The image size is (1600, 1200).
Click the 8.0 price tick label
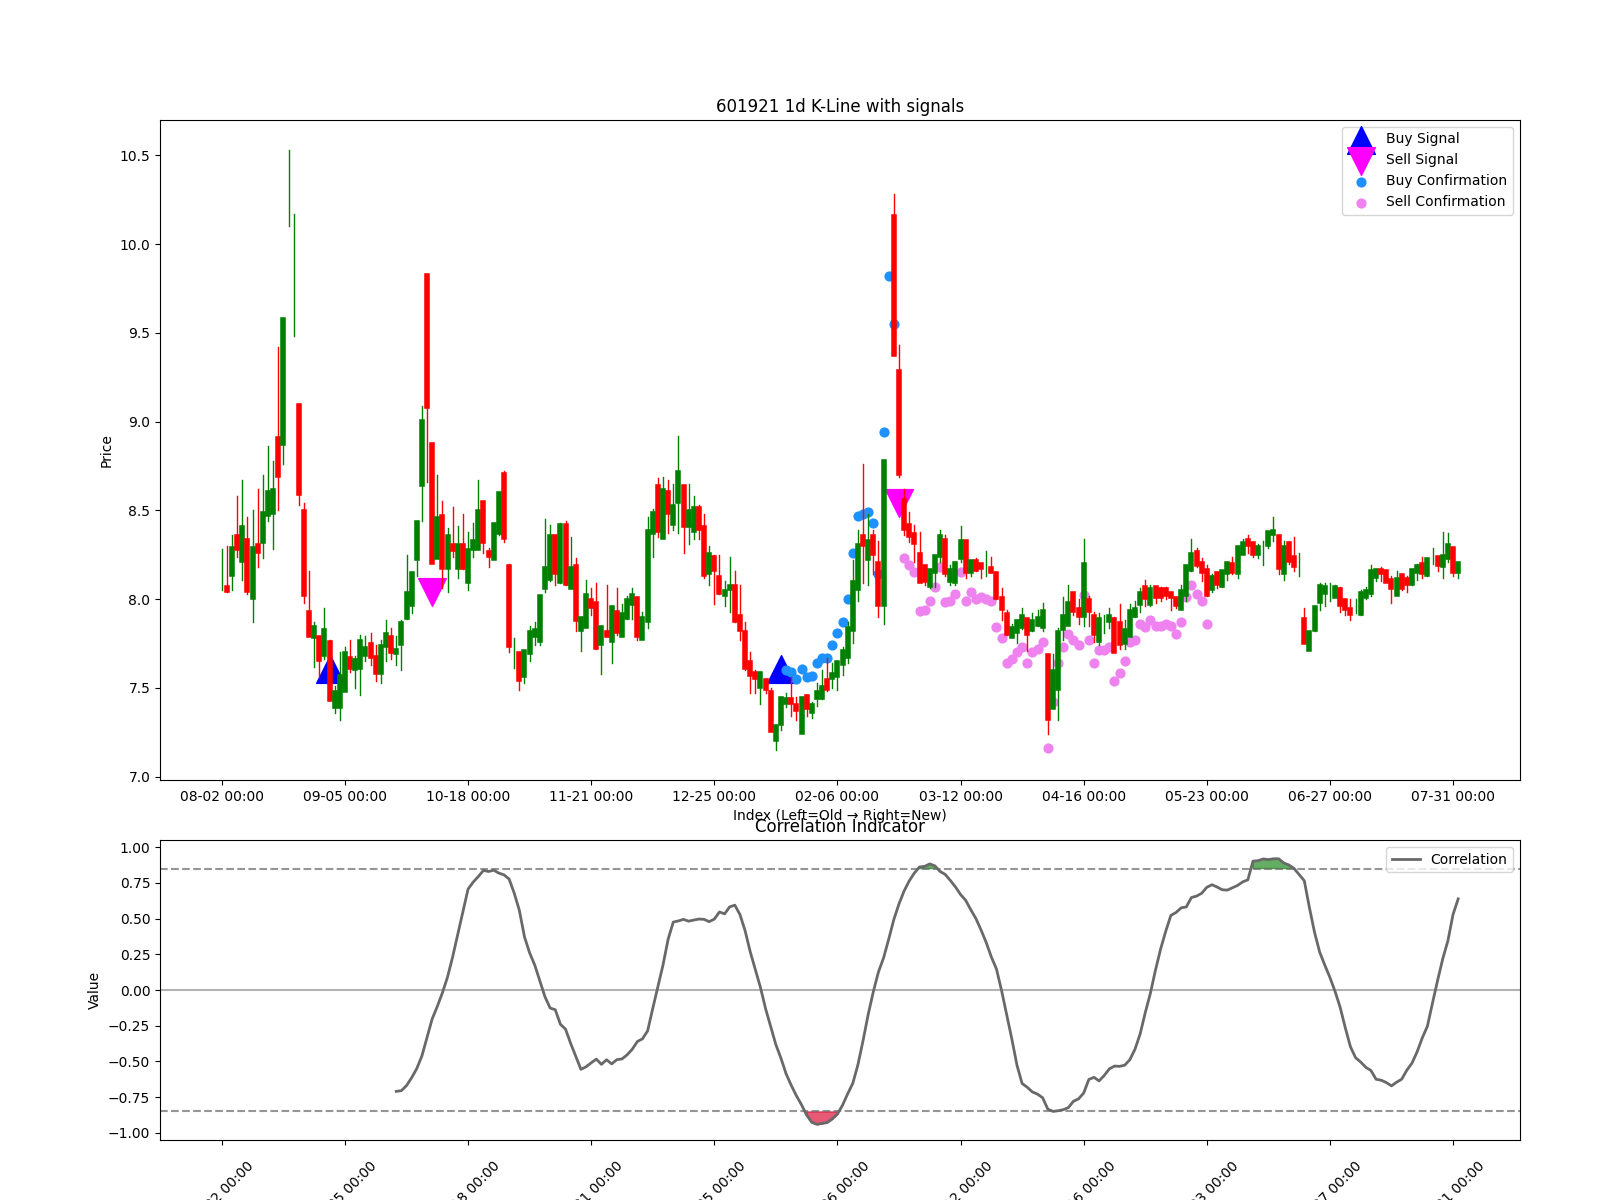point(138,600)
